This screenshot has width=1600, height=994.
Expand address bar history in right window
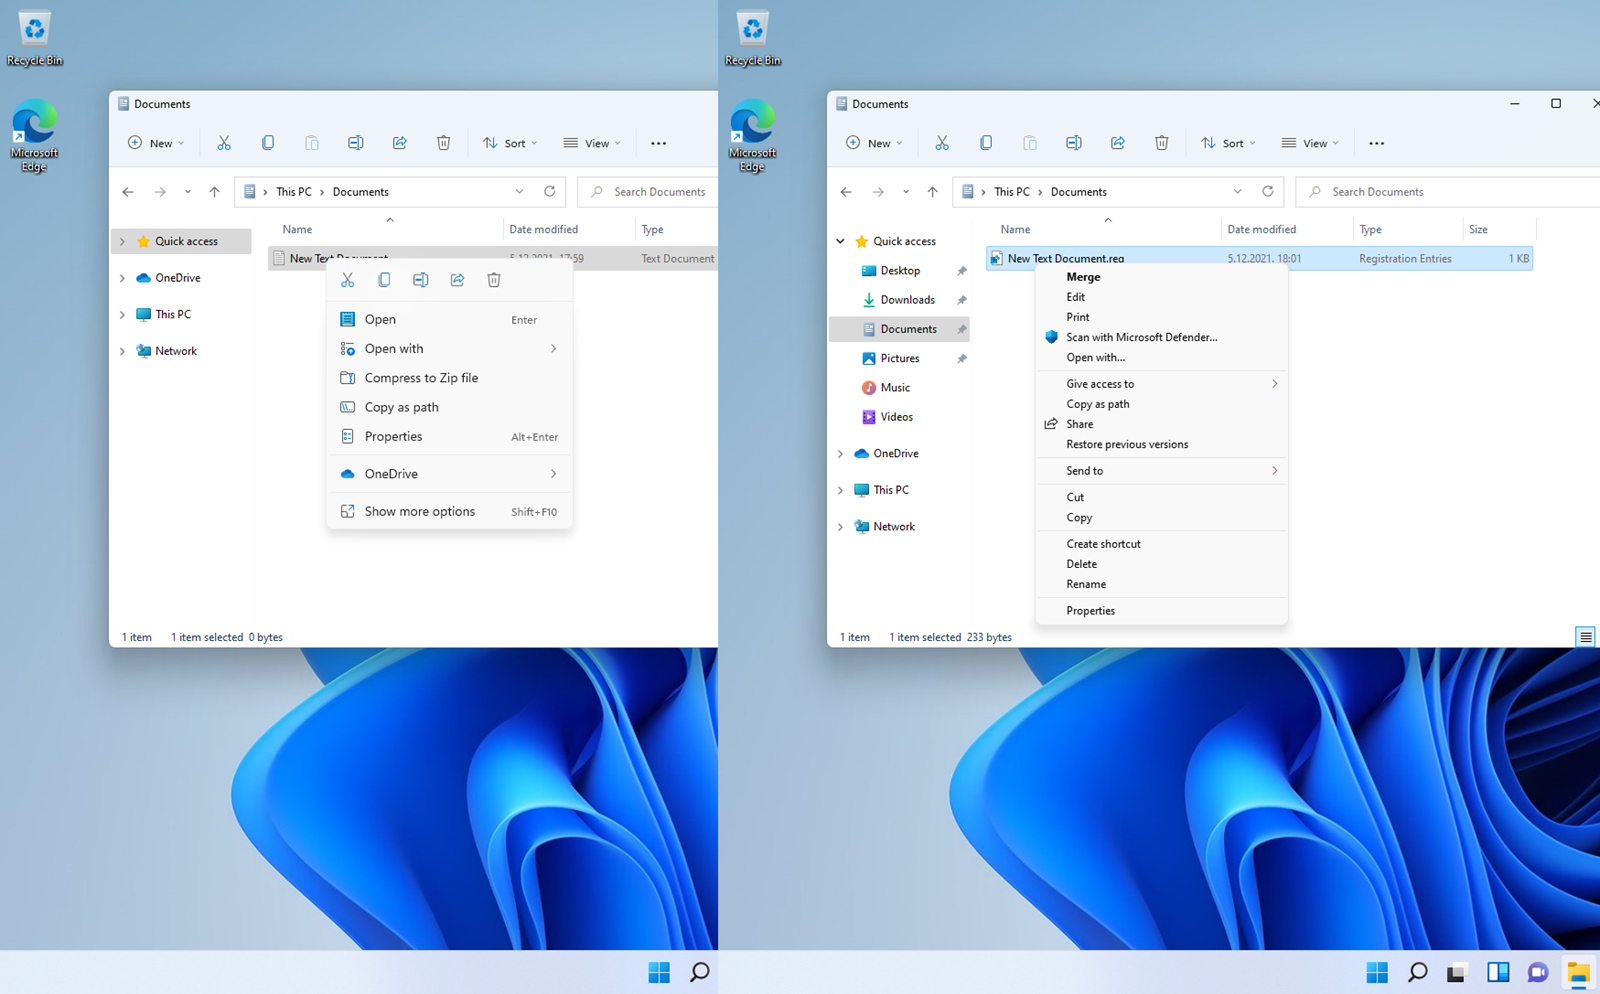(1237, 192)
